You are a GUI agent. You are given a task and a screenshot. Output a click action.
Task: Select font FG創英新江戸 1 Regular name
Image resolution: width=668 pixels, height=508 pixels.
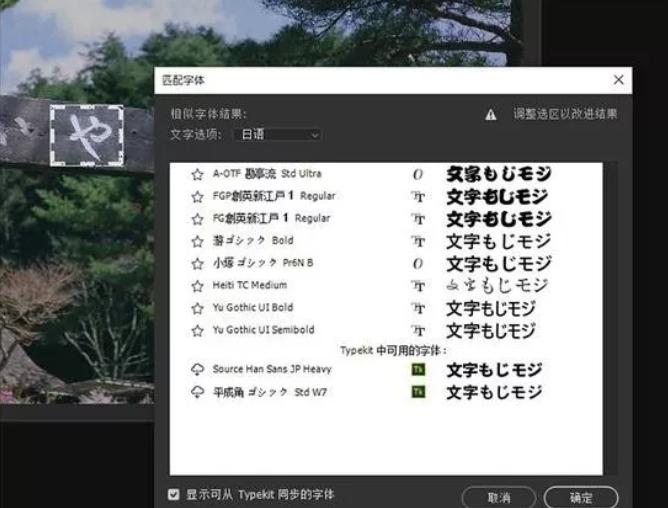point(271,218)
